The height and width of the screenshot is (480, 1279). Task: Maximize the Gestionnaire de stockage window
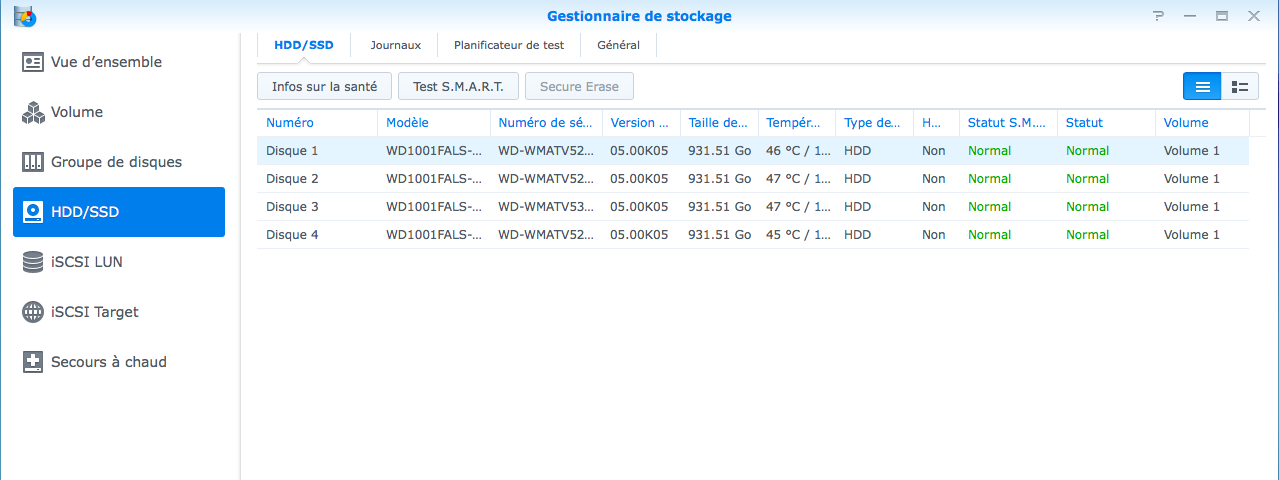1221,16
